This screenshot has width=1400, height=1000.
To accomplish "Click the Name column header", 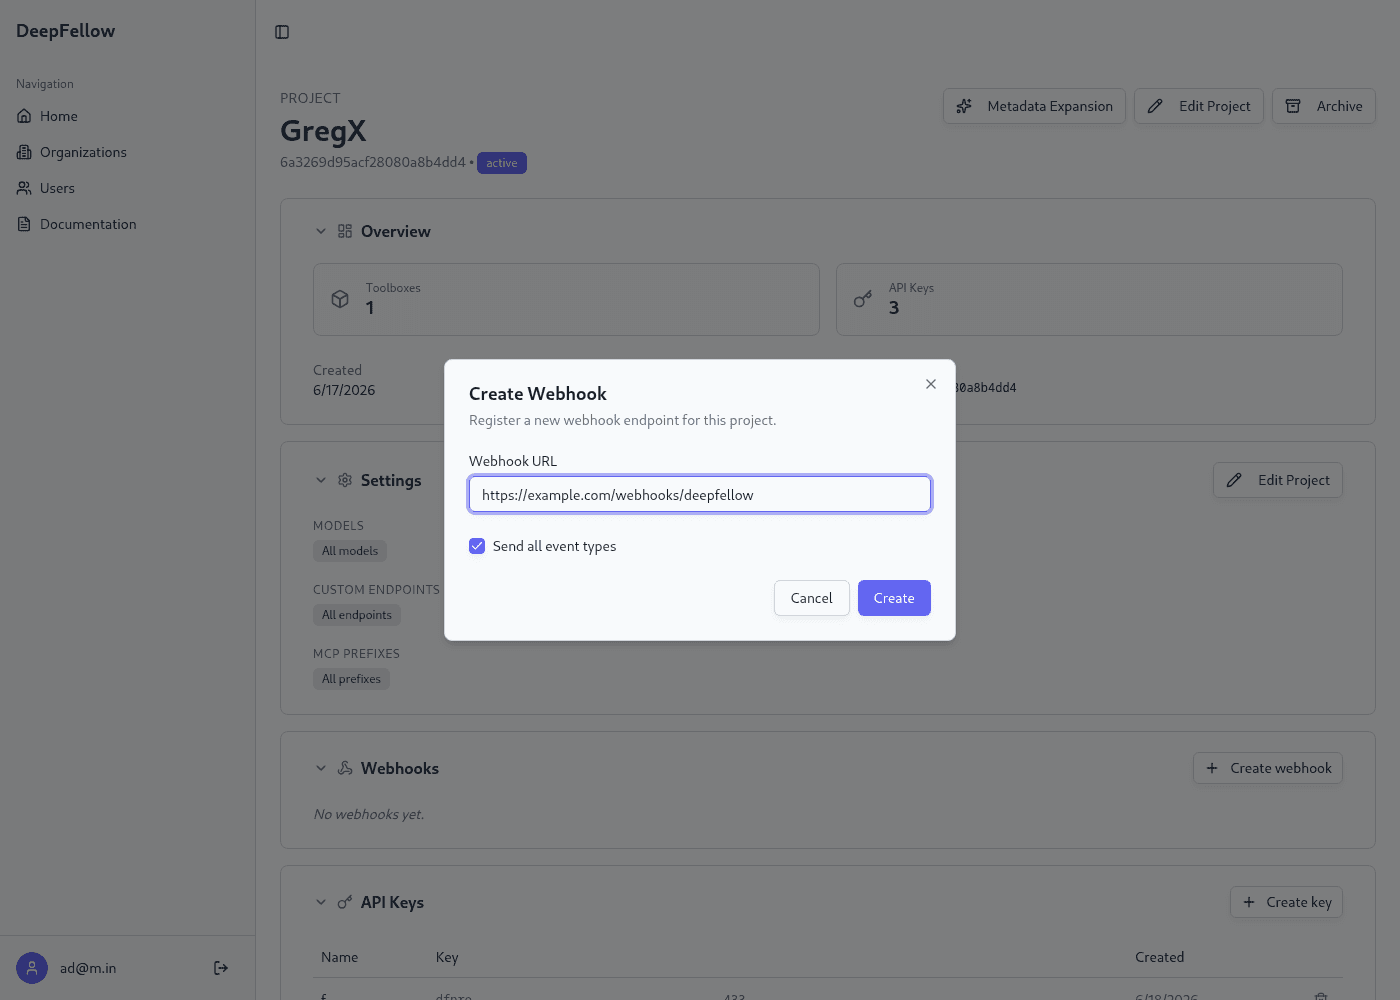I will pyautogui.click(x=340, y=957).
